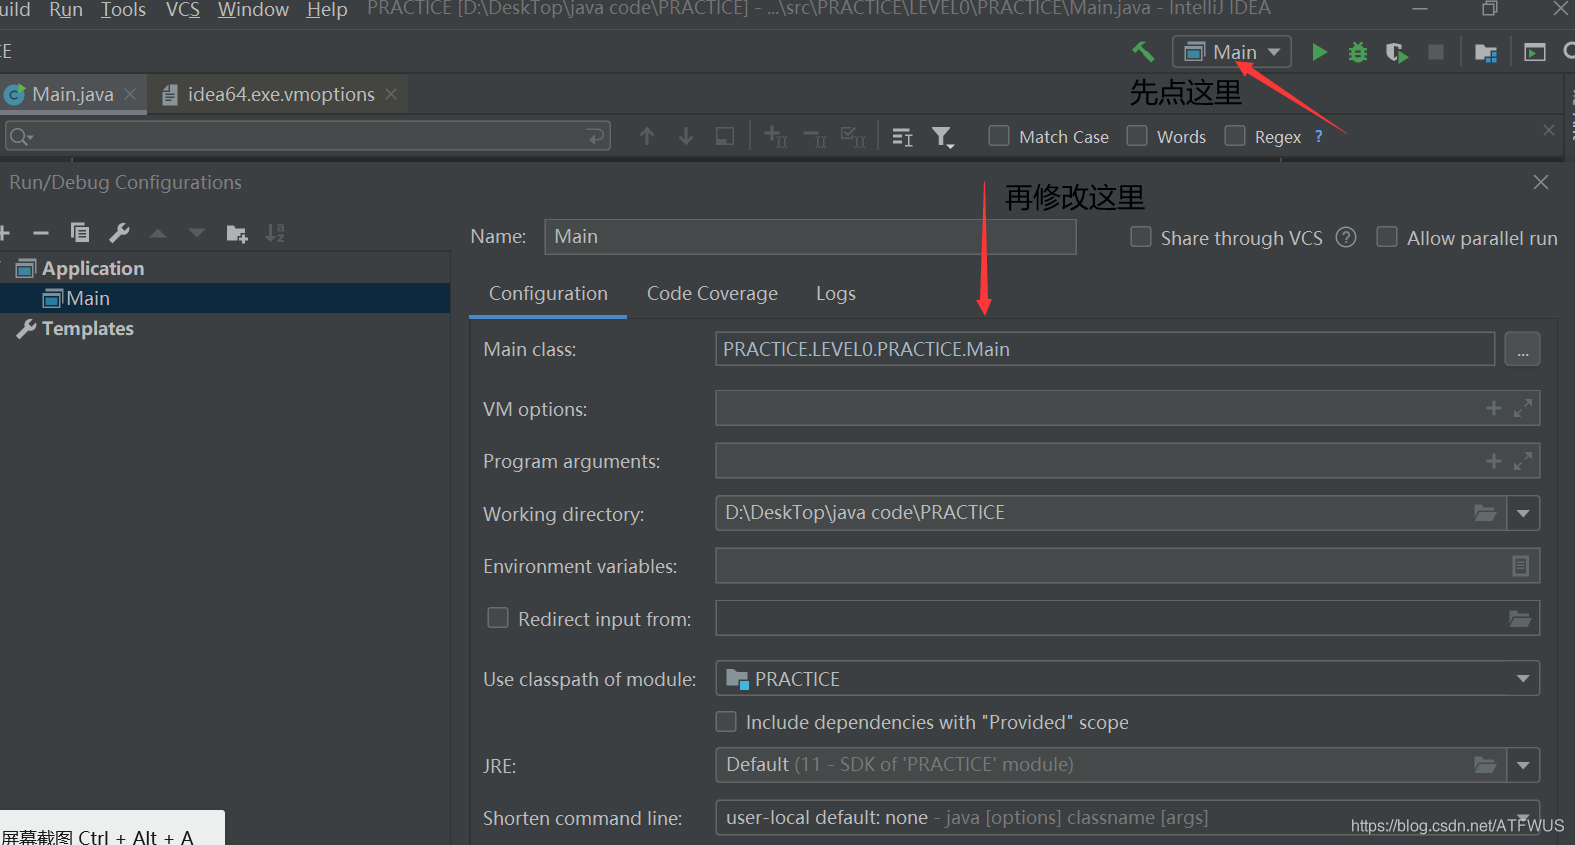Check Allow parallel run
Viewport: 1575px width, 845px height.
[x=1387, y=236]
